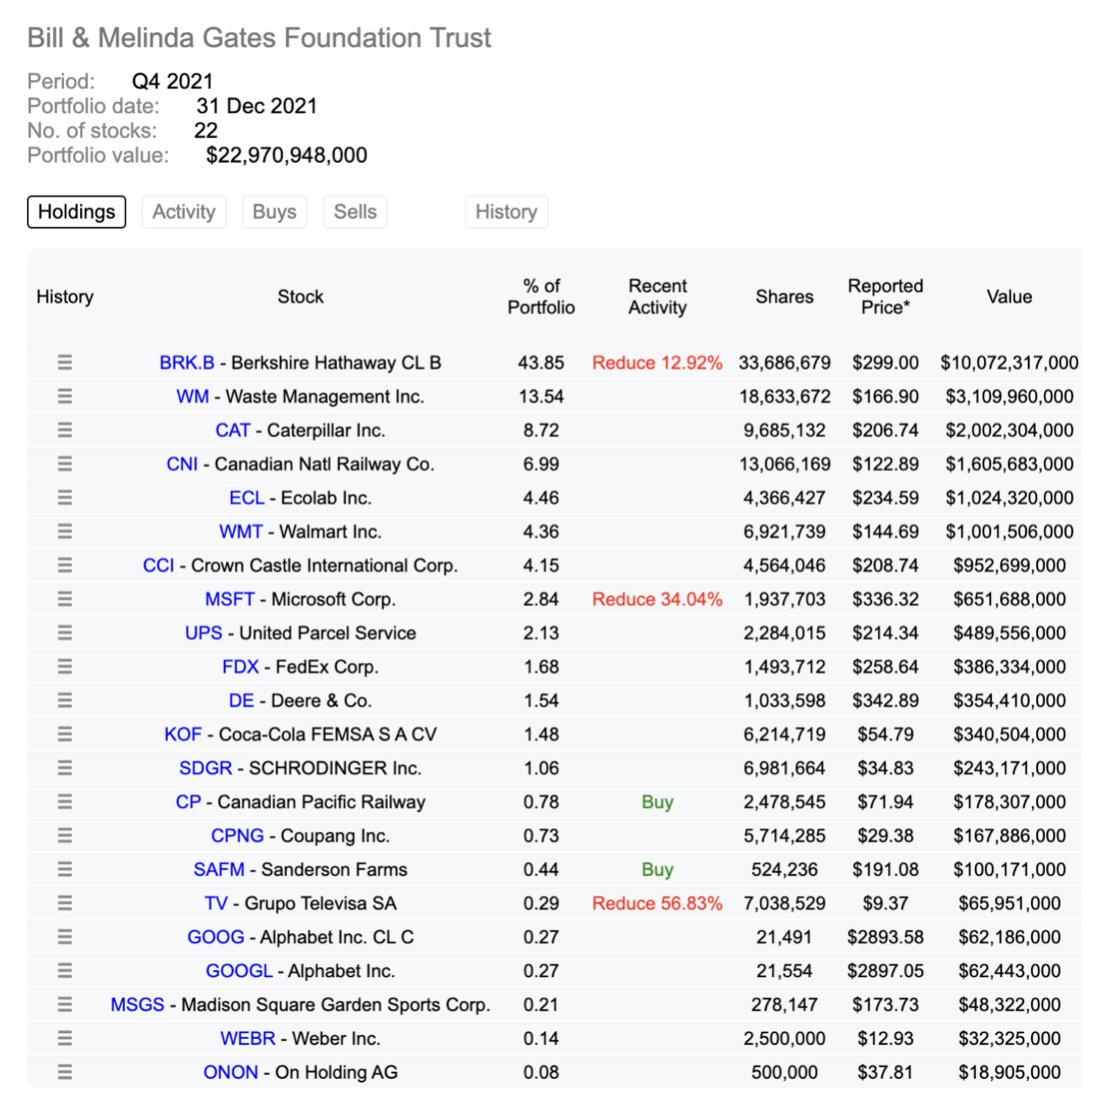Image resolution: width=1114 pixels, height=1114 pixels.
Task: Open the CNI ticker link
Action: pyautogui.click(x=182, y=464)
